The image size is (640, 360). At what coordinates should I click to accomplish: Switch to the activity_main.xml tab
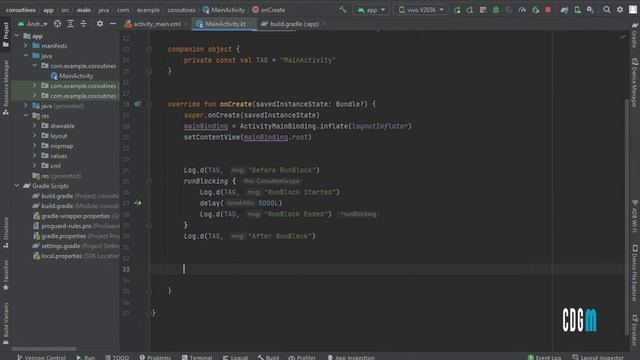(x=156, y=24)
